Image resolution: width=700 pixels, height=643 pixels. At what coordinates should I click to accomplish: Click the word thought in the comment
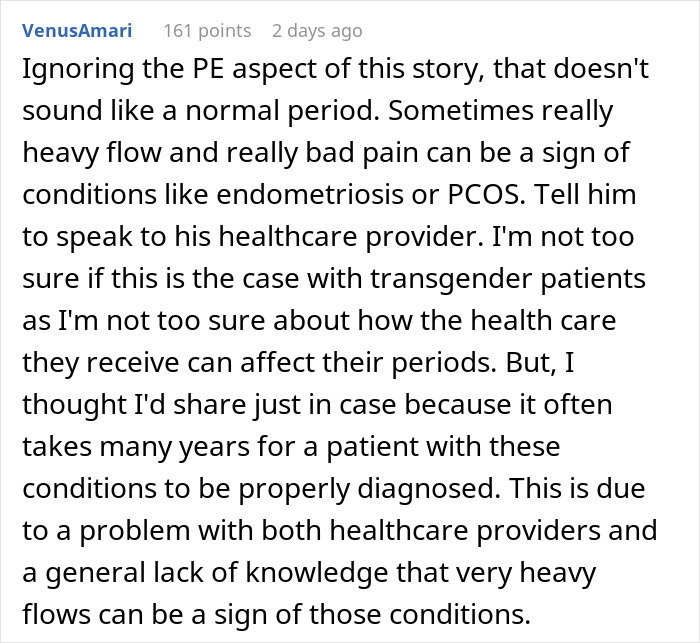pos(75,405)
